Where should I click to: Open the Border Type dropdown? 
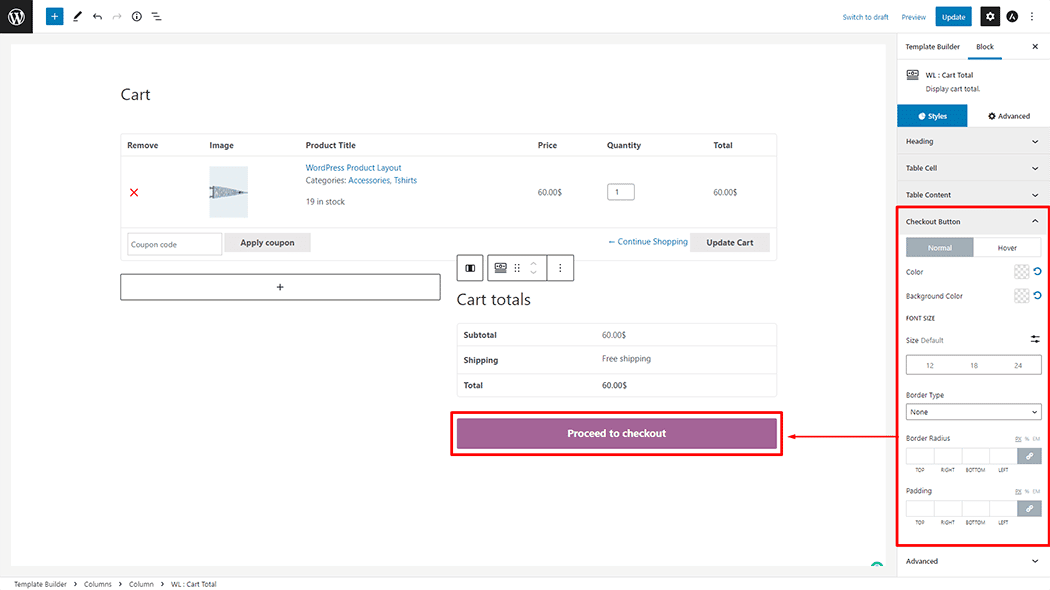coord(973,412)
